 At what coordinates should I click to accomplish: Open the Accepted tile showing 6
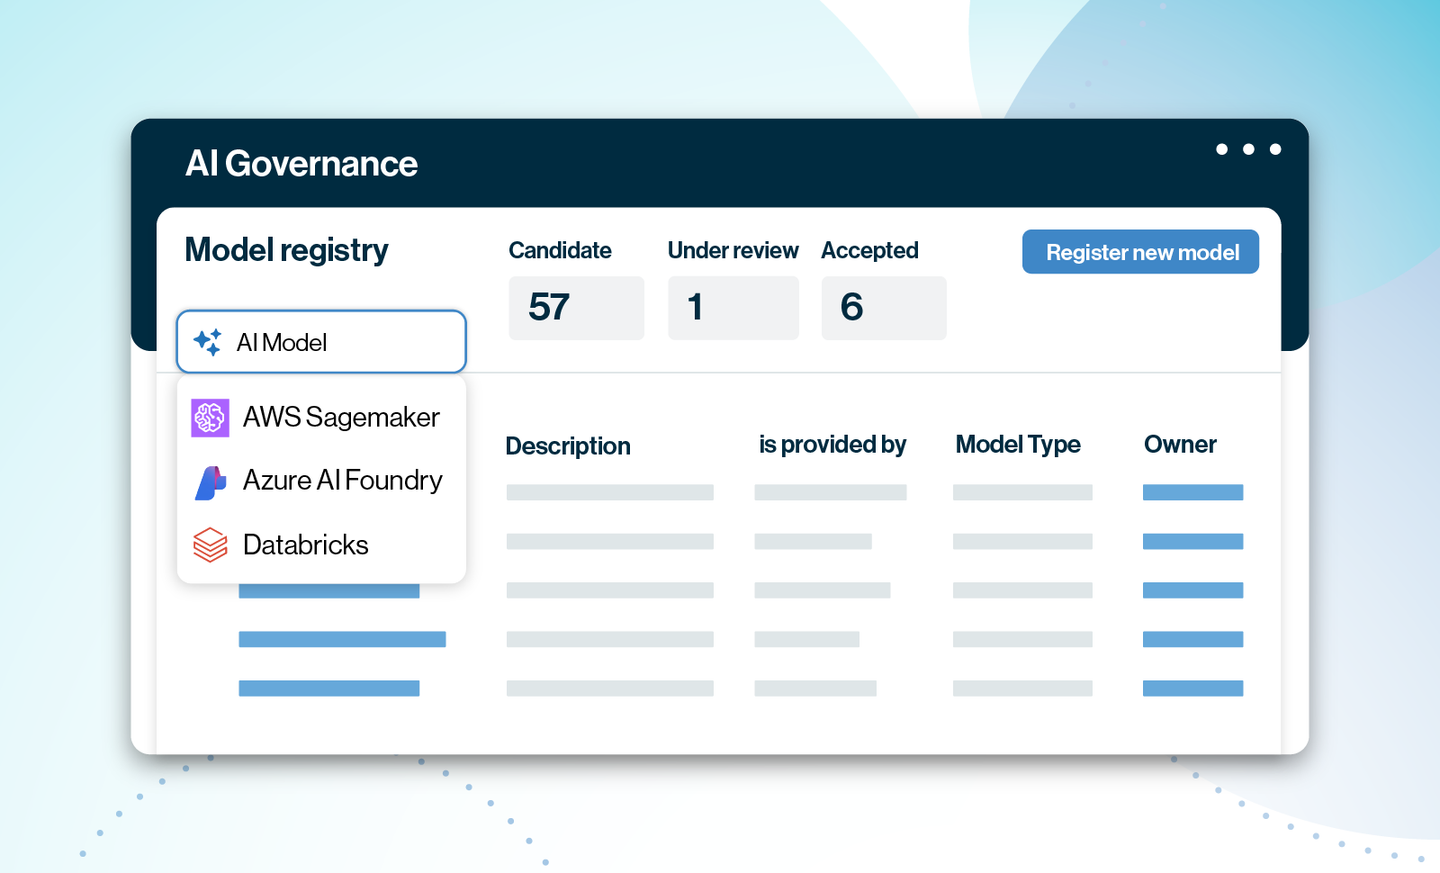(x=883, y=308)
